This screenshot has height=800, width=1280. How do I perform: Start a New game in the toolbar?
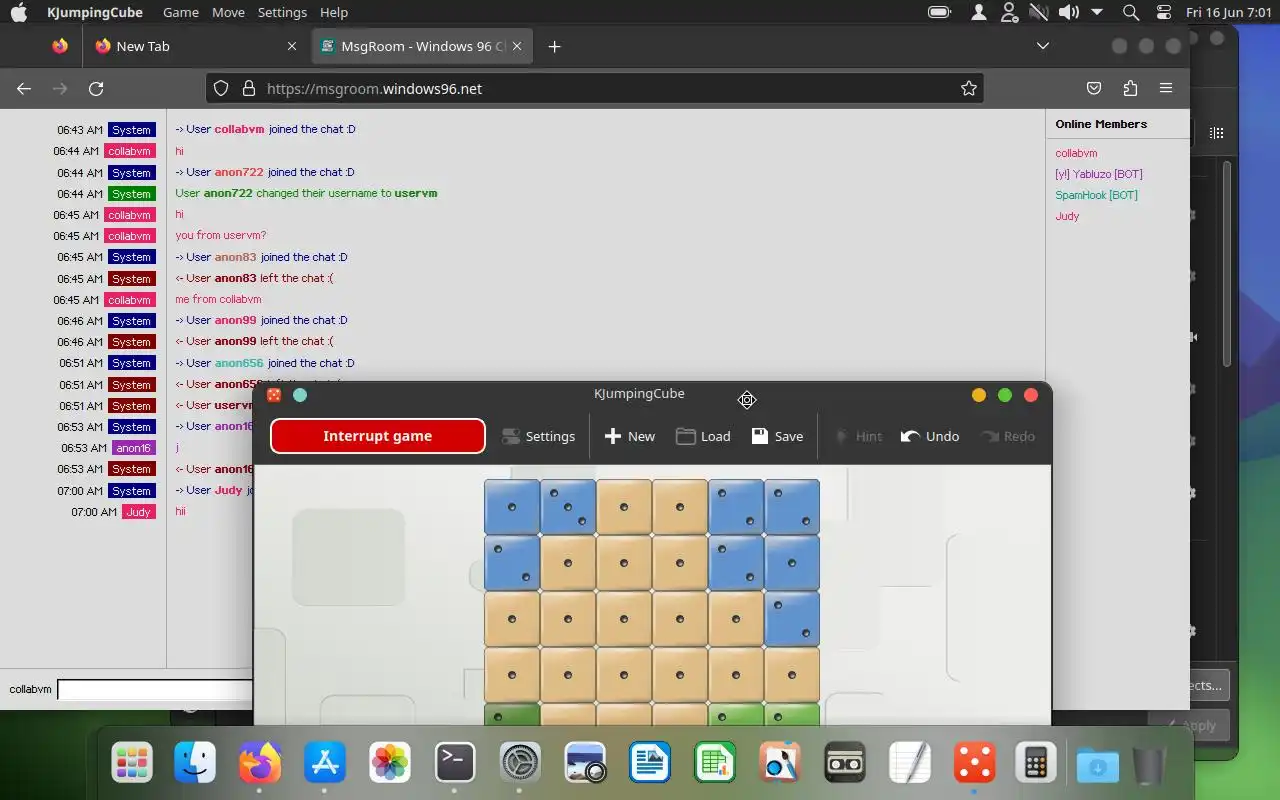pyautogui.click(x=630, y=436)
